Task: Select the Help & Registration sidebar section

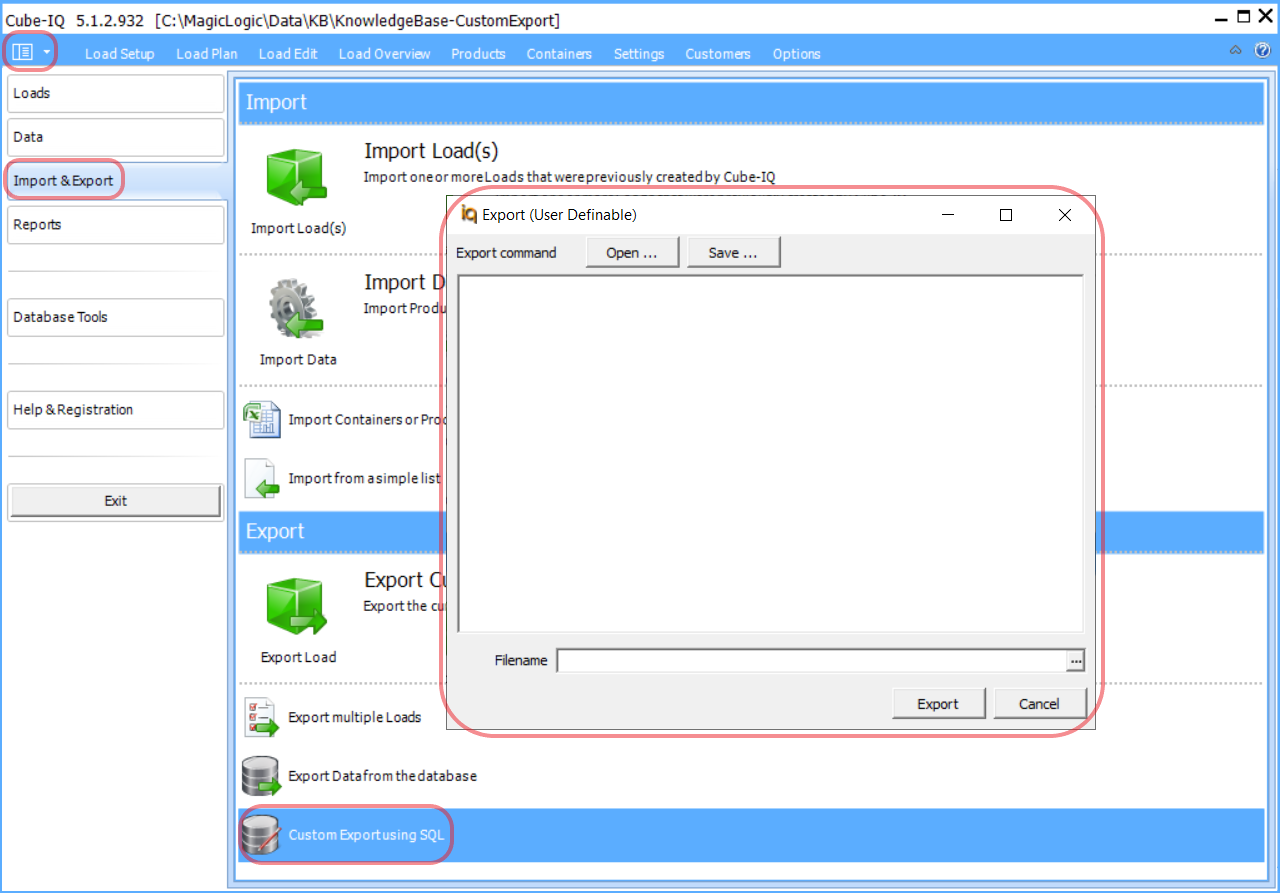Action: pyautogui.click(x=116, y=410)
